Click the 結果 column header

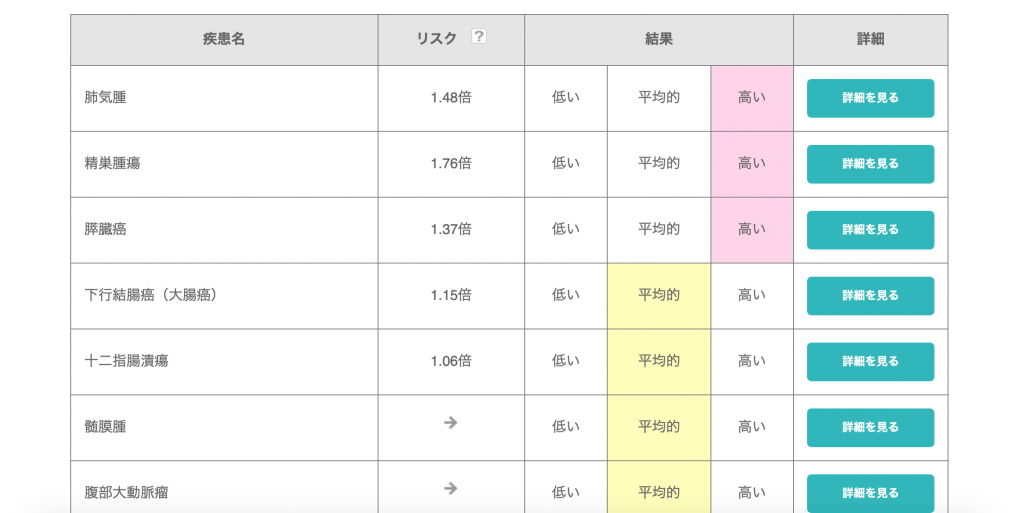pyautogui.click(x=659, y=39)
